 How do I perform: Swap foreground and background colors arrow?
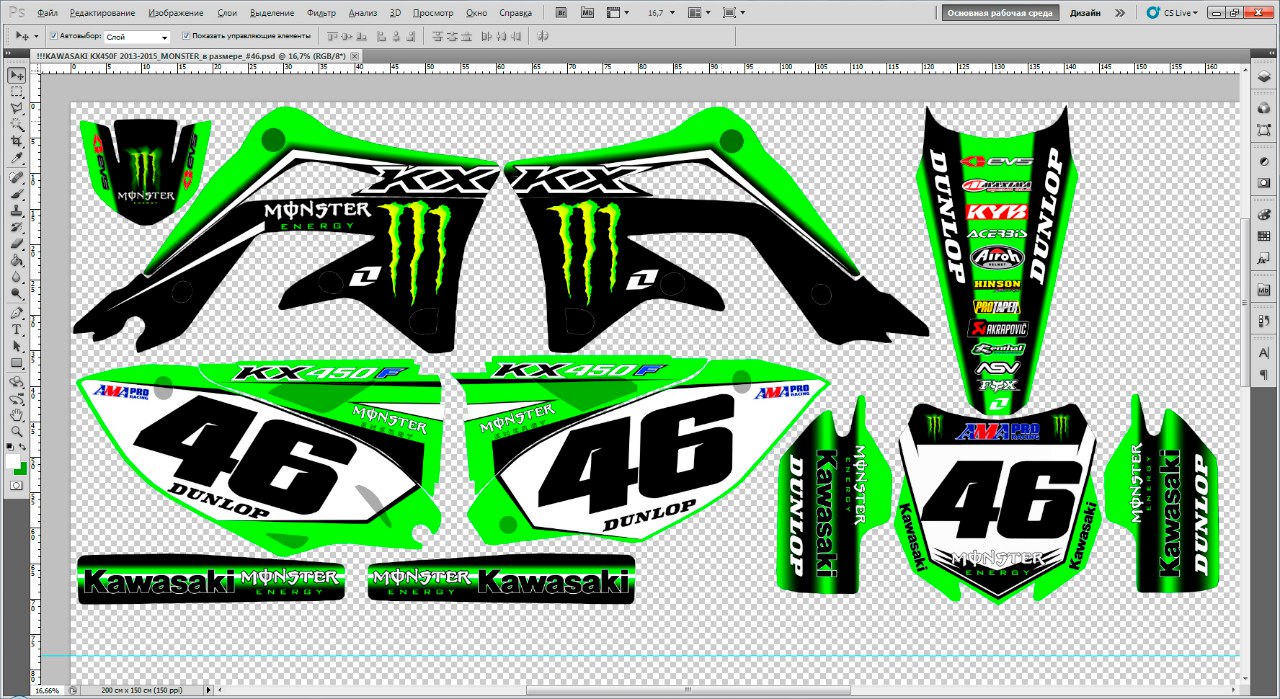click(x=24, y=448)
